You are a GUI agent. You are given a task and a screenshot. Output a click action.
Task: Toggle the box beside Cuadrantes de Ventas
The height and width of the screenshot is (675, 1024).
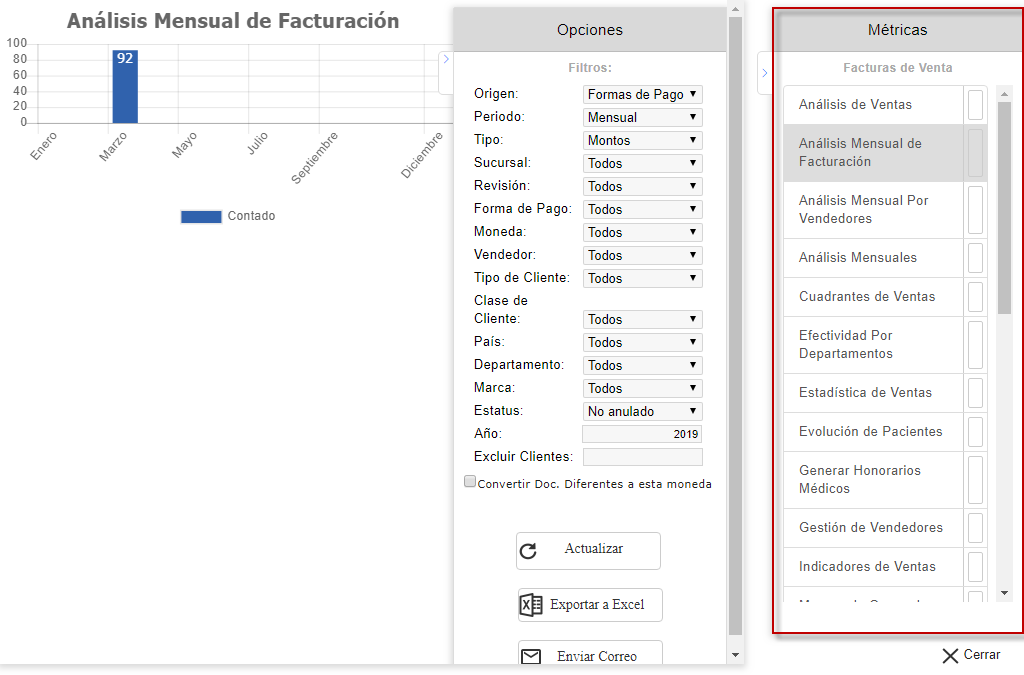click(975, 297)
